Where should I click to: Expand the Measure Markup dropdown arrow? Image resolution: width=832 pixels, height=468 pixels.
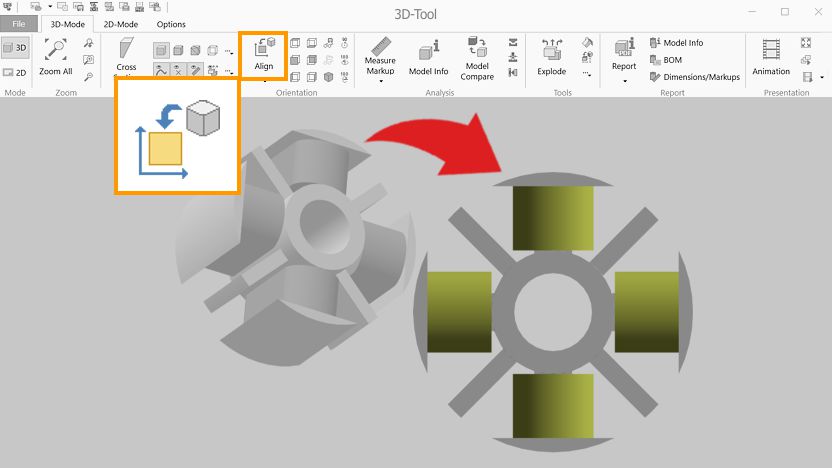coord(380,81)
